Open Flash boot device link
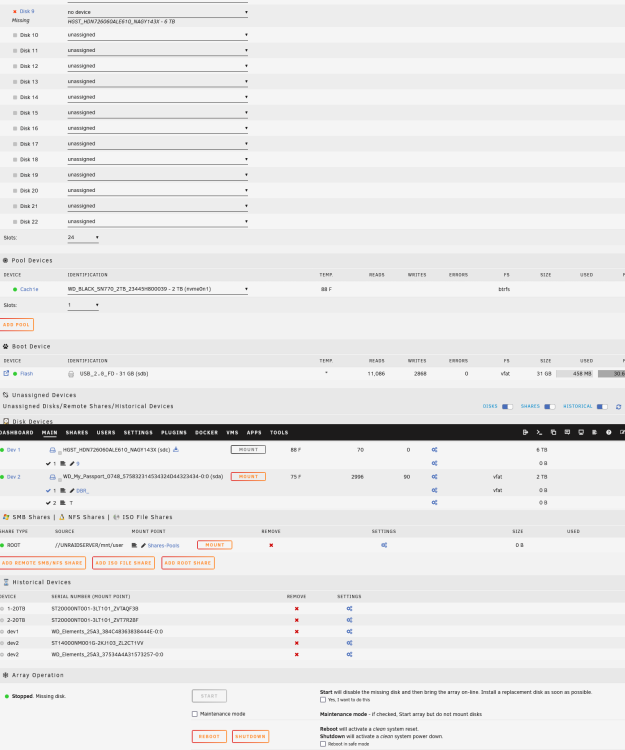Image resolution: width=625 pixels, height=750 pixels. click(x=27, y=374)
